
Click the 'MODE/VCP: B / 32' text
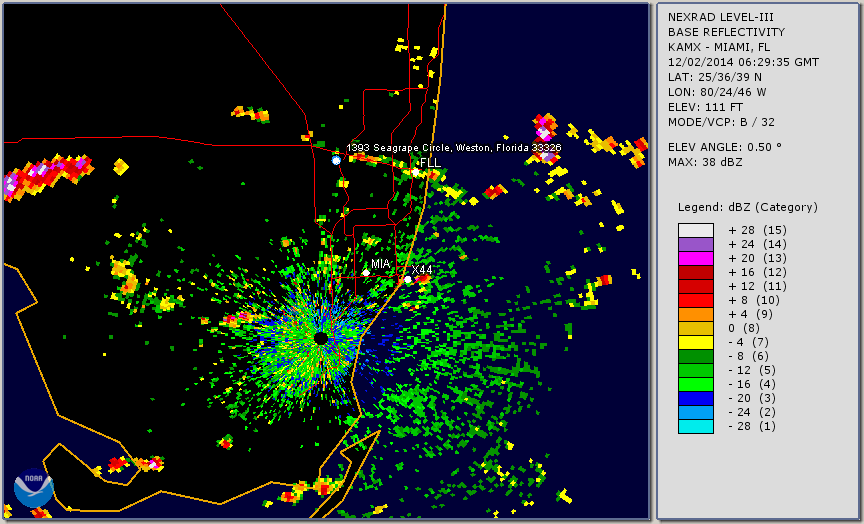pyautogui.click(x=721, y=122)
